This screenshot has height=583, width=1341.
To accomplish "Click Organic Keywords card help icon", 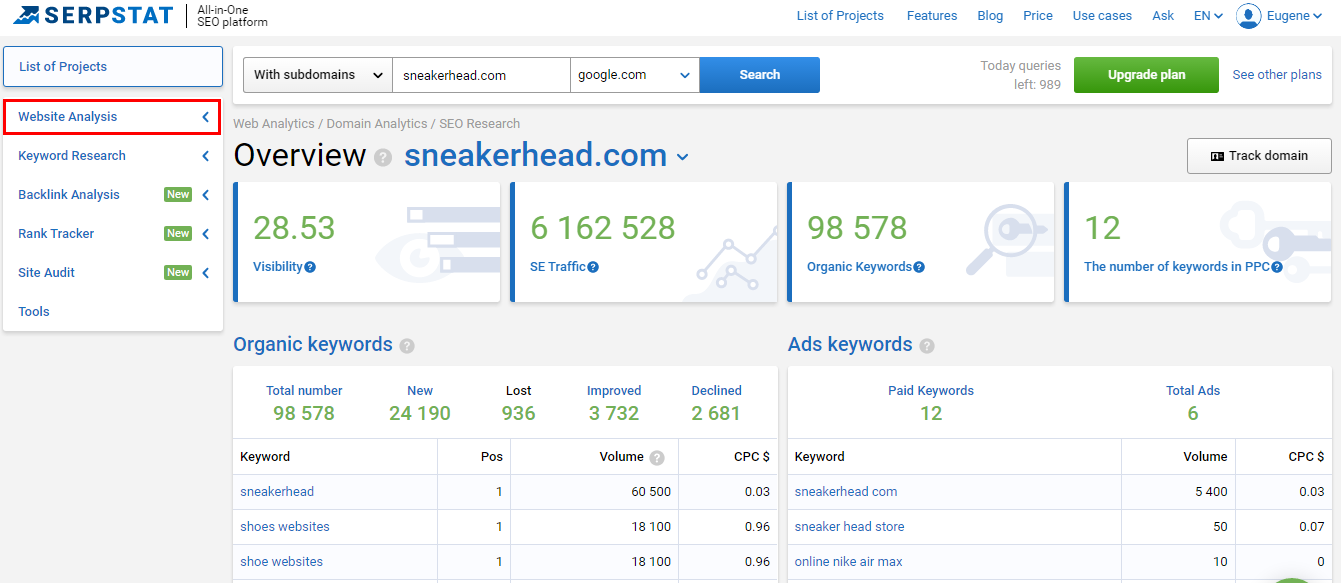I will click(x=919, y=267).
